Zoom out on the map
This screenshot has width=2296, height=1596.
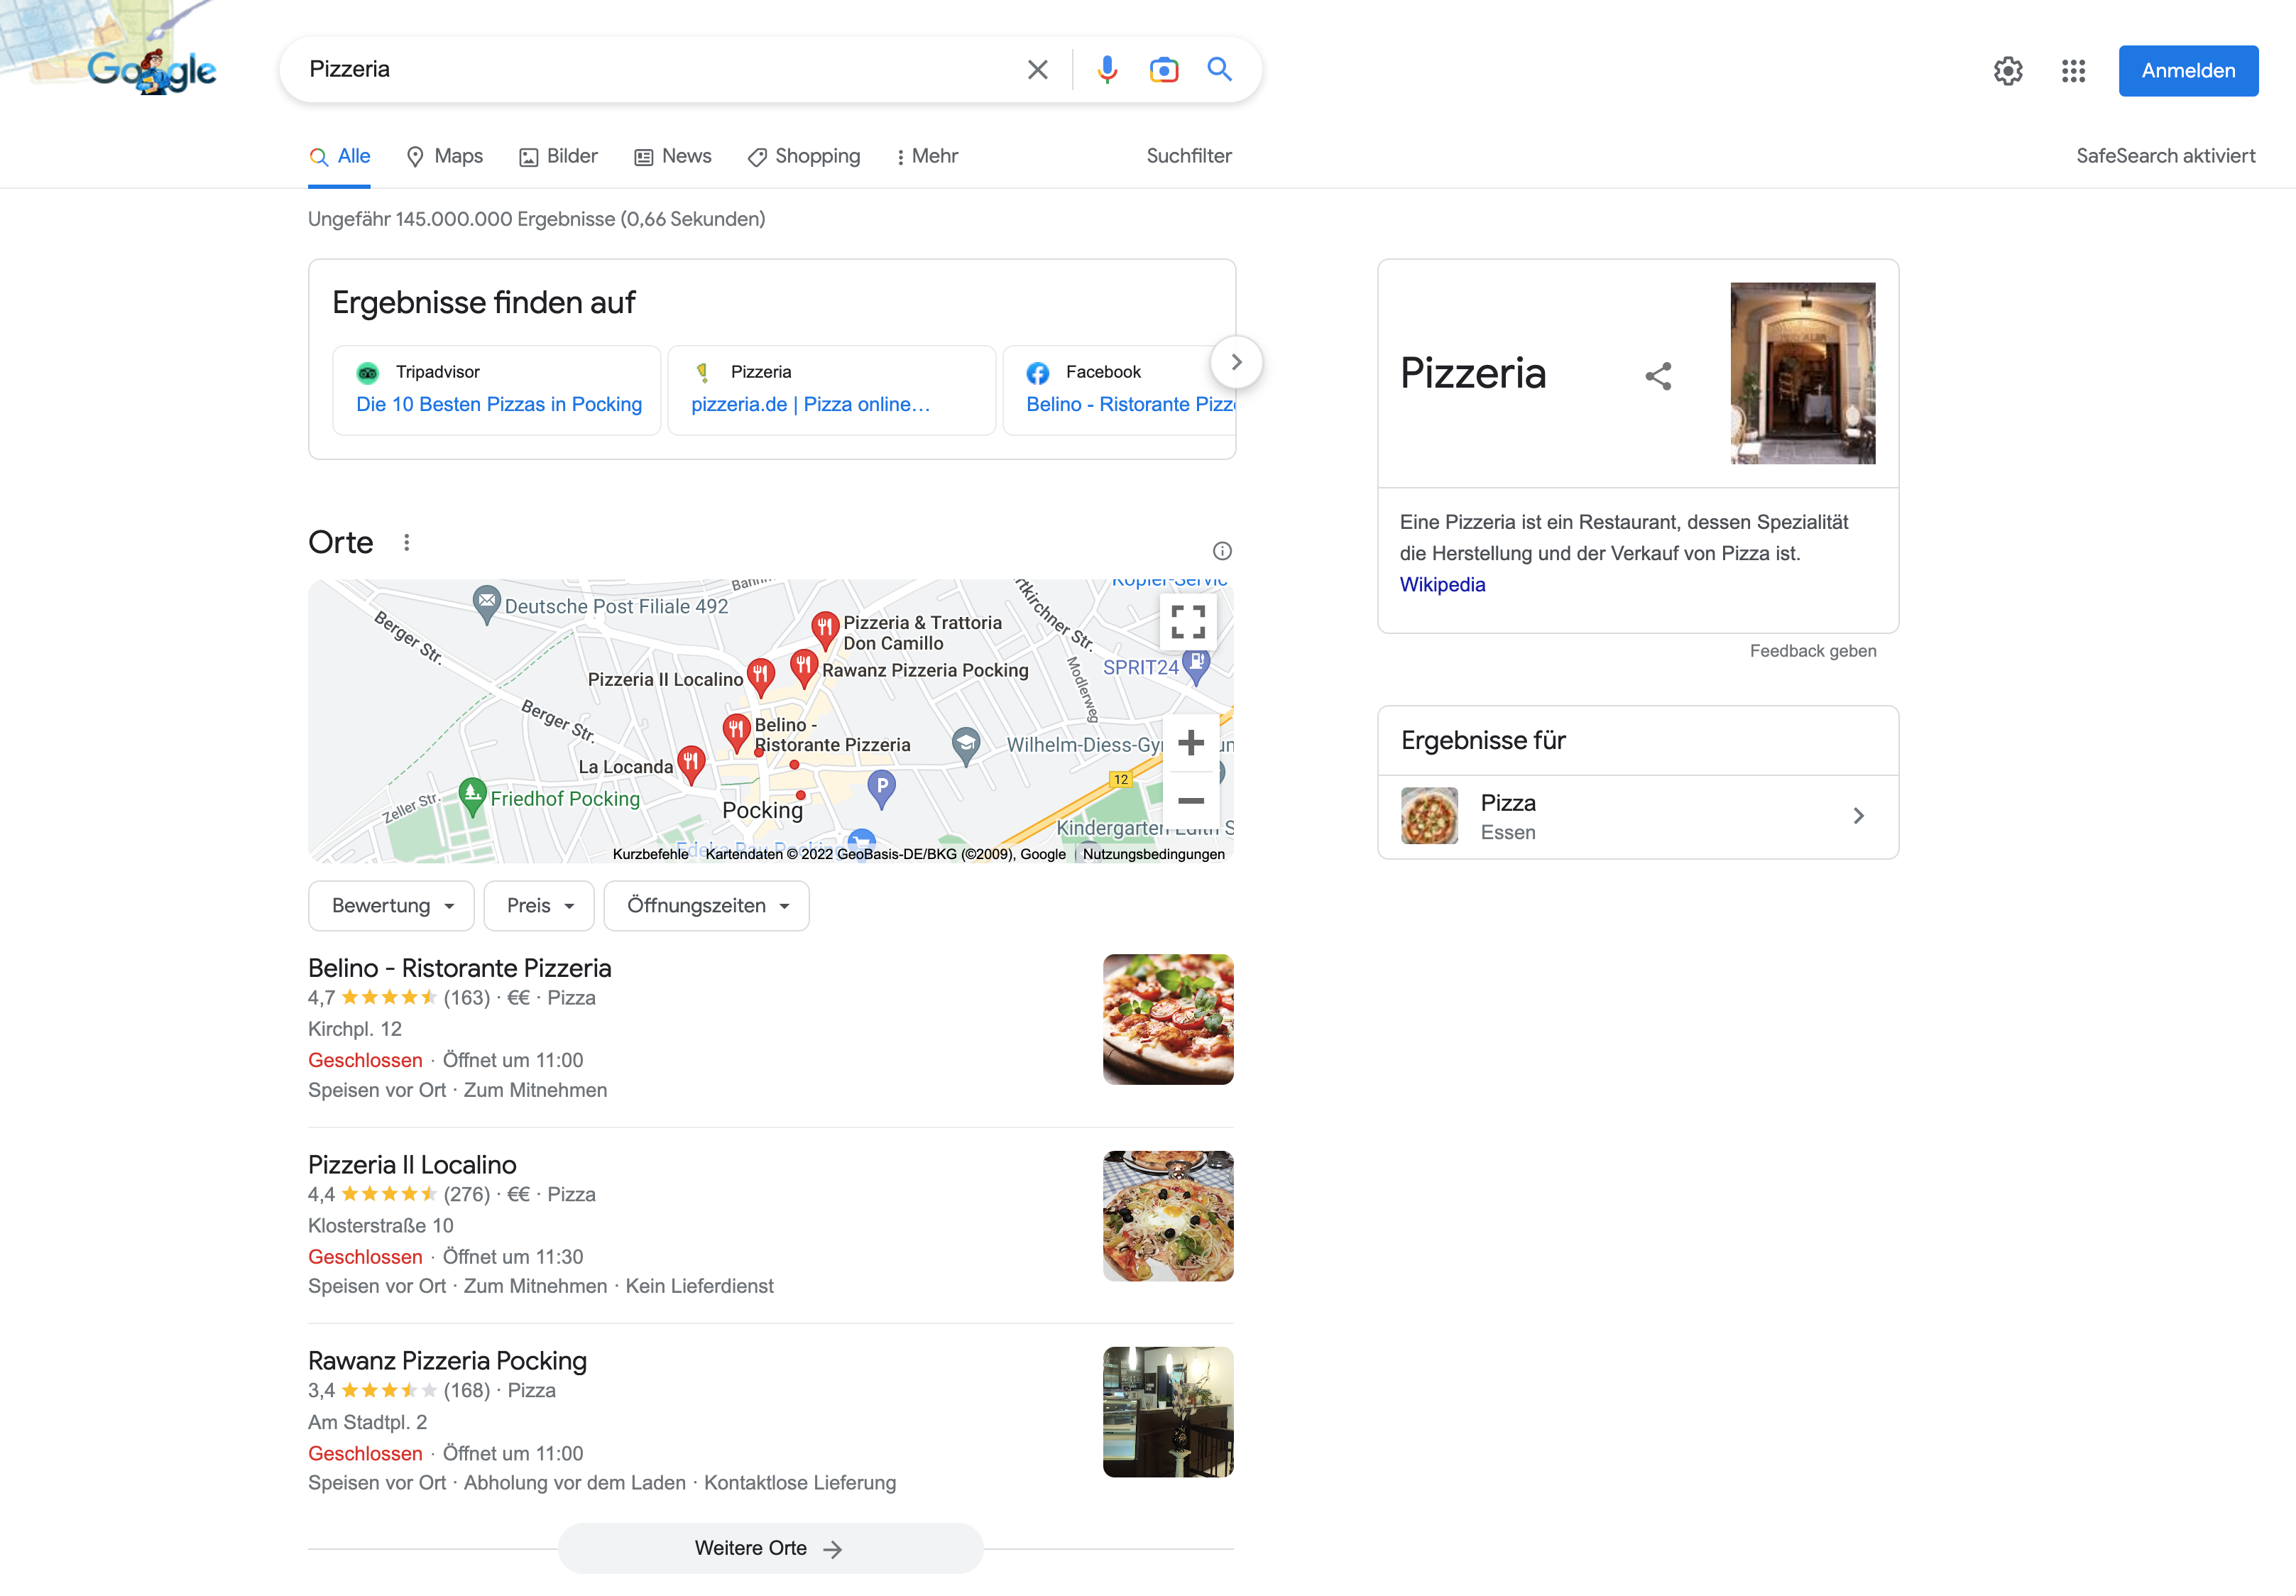click(x=1190, y=800)
